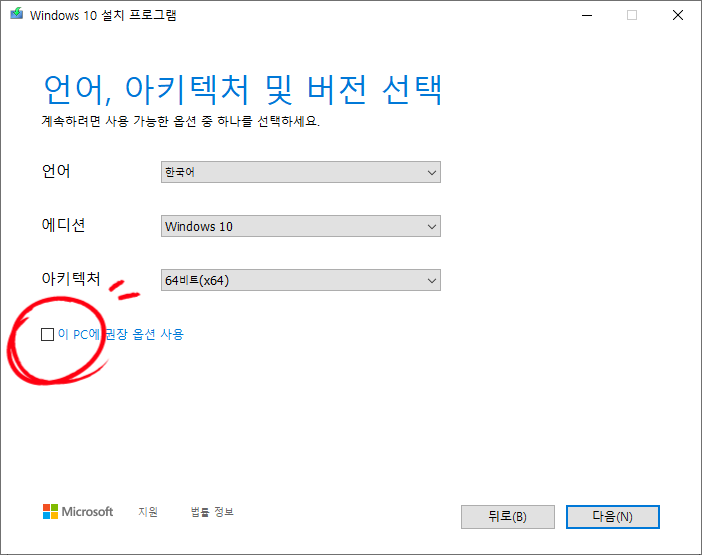Click the window title 'Windows 10 설치 프로그램'
This screenshot has height=555, width=702.
[103, 15]
